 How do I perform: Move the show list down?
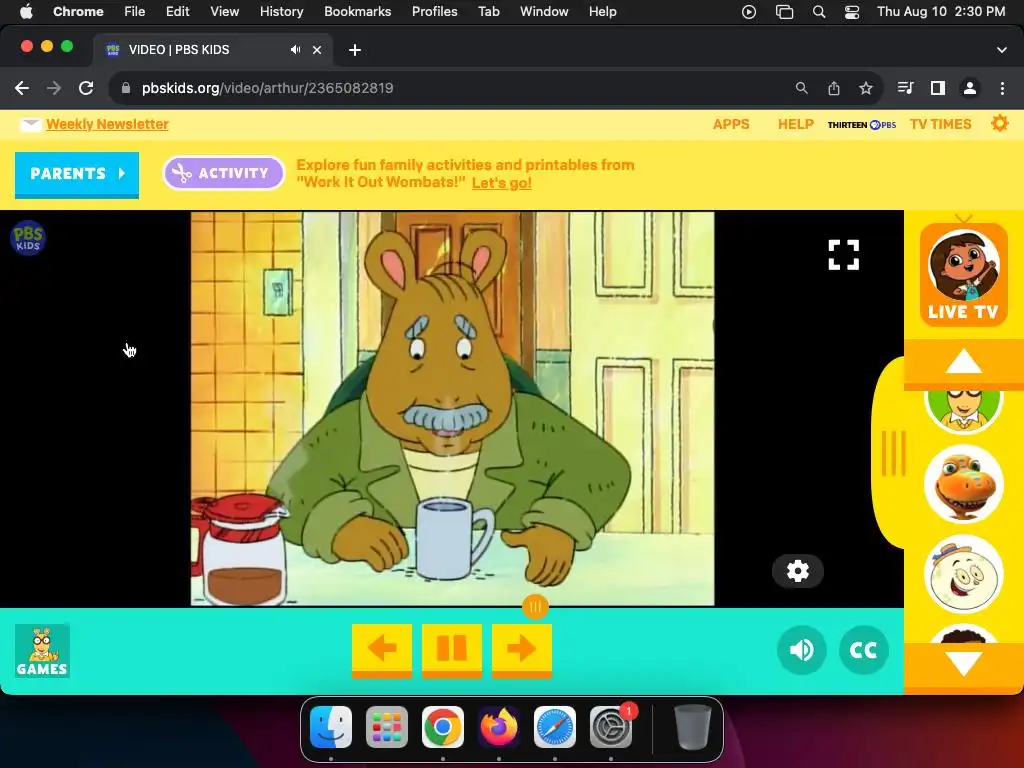pyautogui.click(x=963, y=664)
